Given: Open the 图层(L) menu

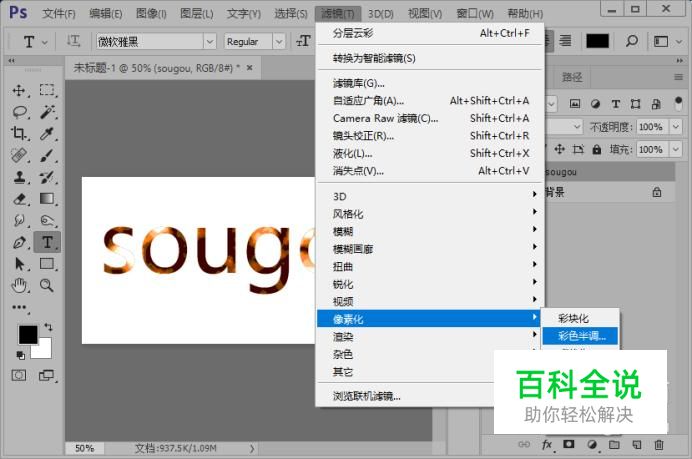Looking at the screenshot, I should pos(196,14).
